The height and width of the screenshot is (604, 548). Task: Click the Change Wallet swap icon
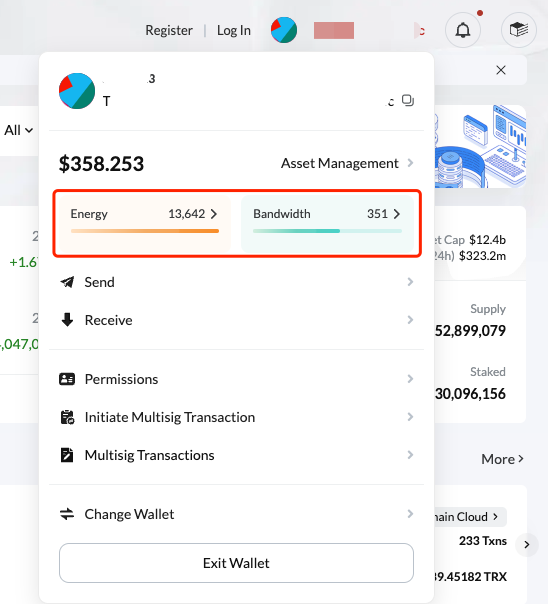click(x=67, y=514)
